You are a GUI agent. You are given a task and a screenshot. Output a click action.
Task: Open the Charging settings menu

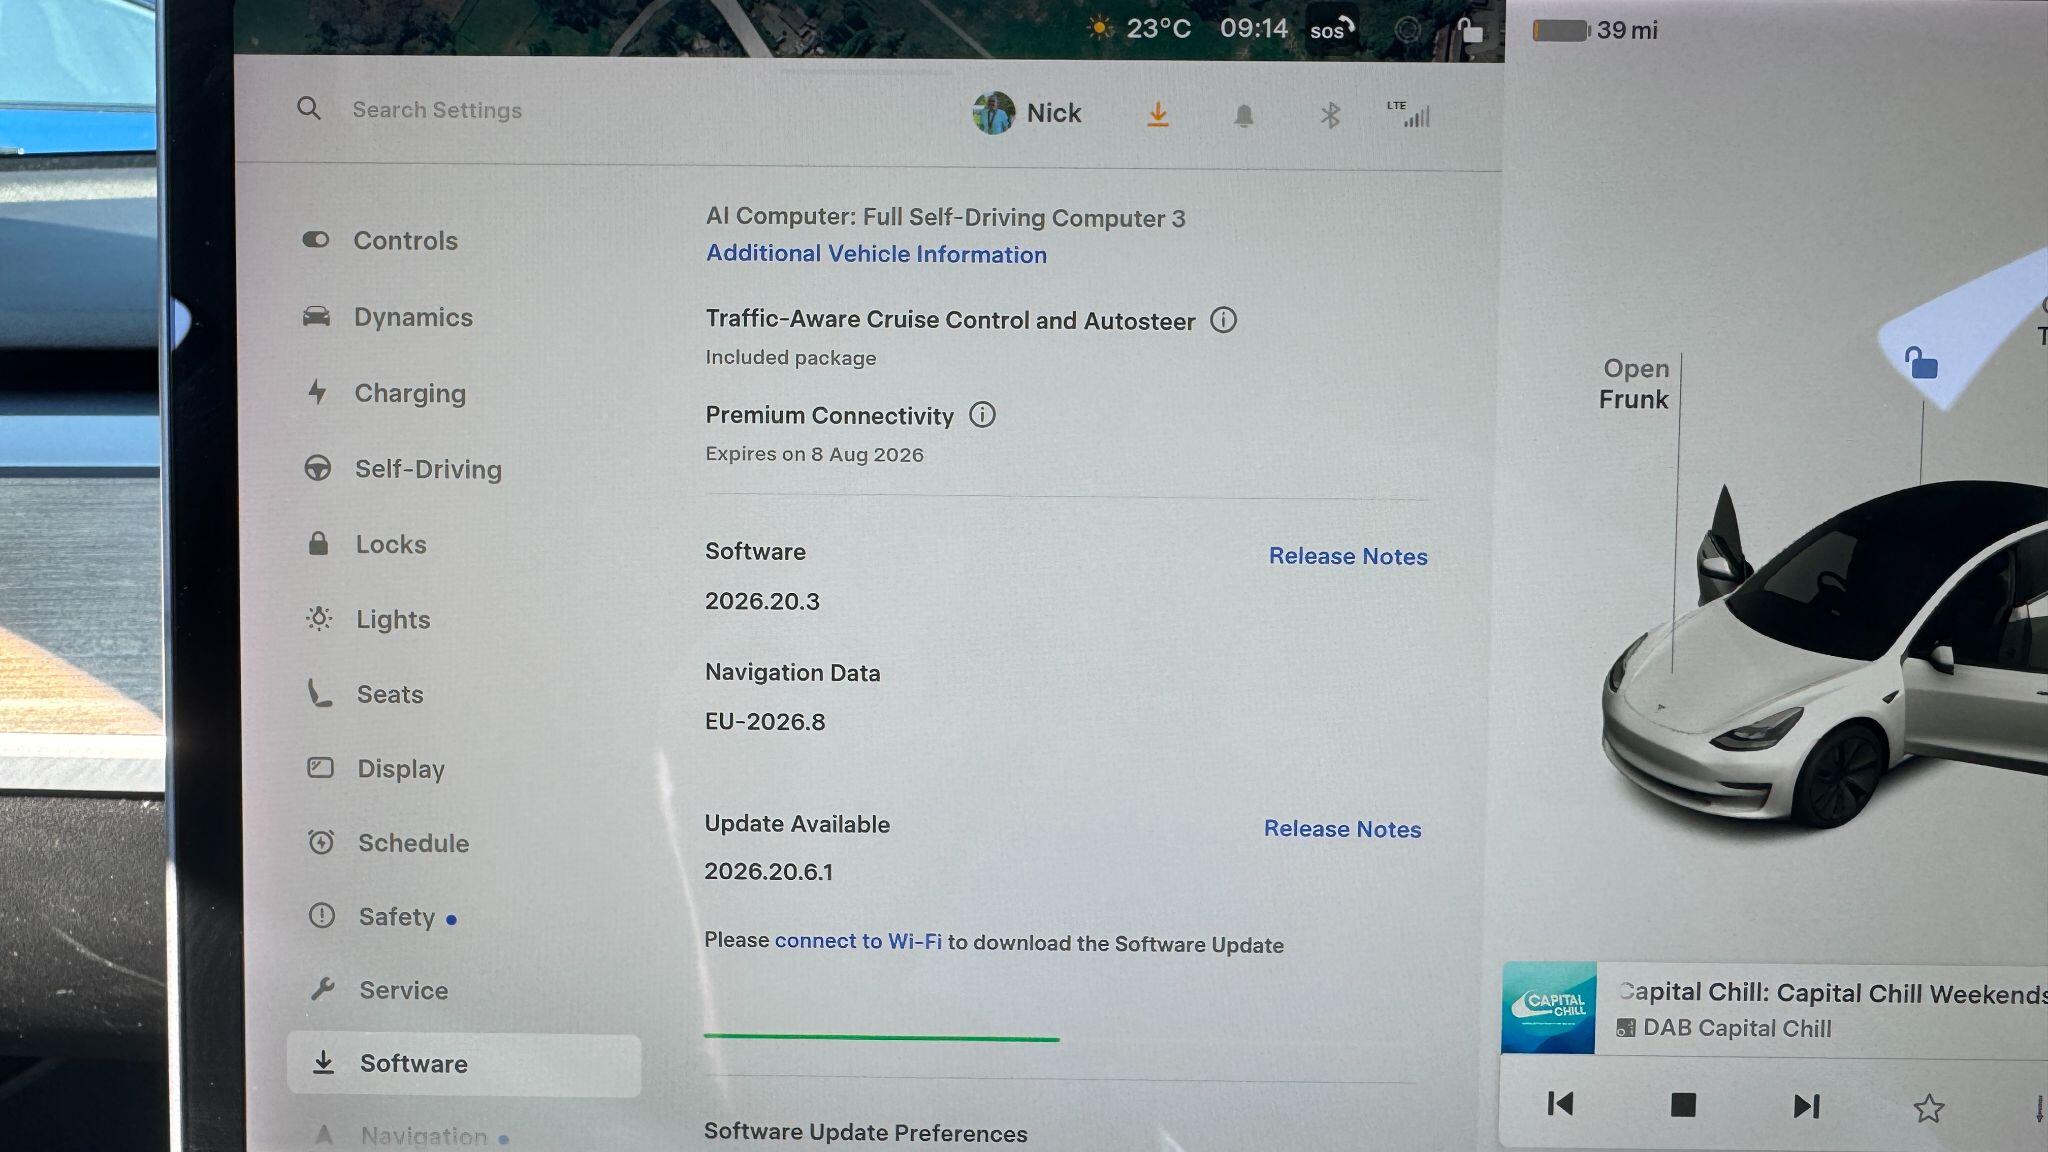point(385,393)
